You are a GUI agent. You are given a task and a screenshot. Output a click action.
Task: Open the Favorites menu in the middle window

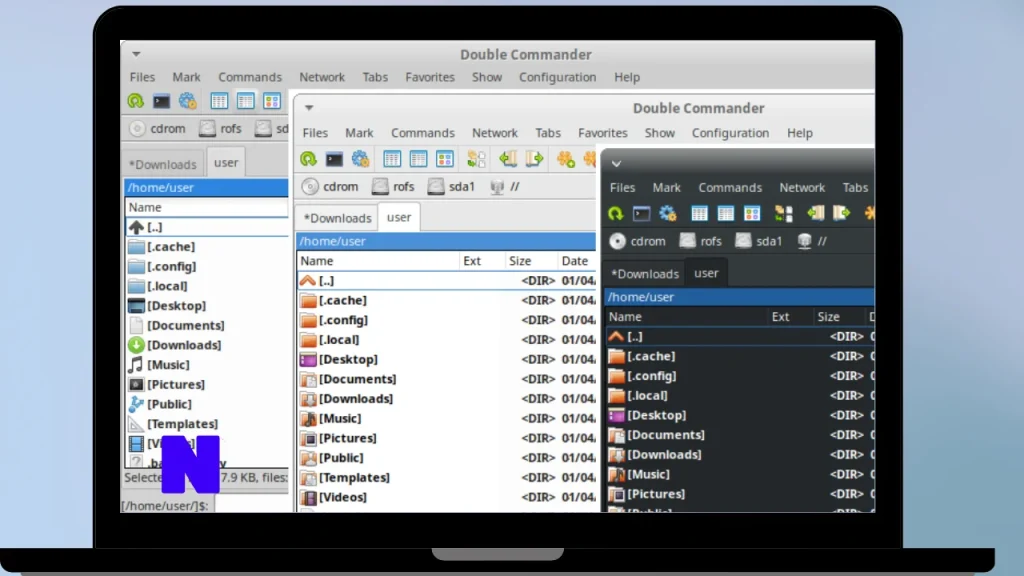pyautogui.click(x=603, y=133)
